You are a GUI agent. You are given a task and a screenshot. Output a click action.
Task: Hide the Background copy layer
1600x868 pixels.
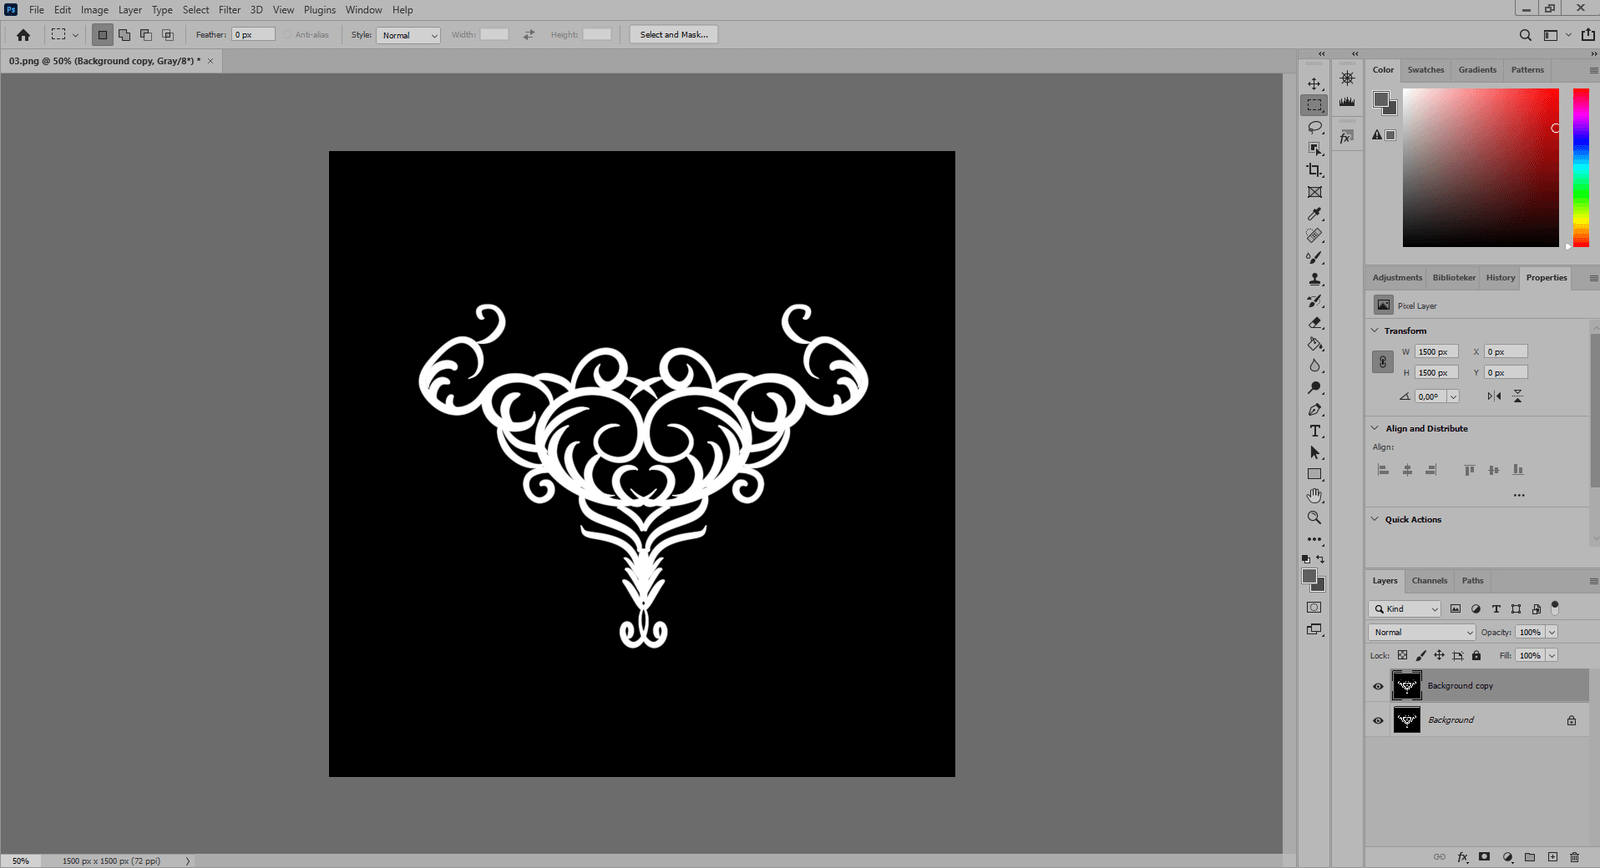pyautogui.click(x=1378, y=686)
